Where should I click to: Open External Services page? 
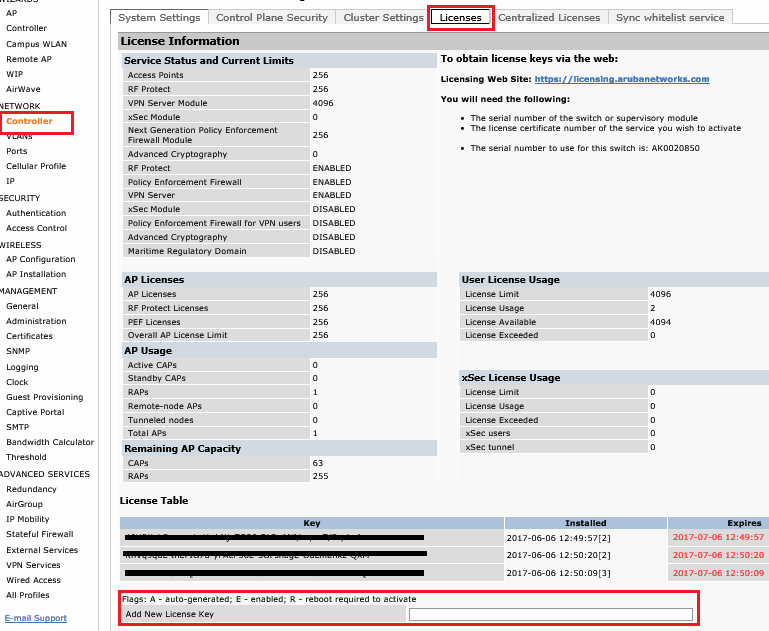click(42, 550)
